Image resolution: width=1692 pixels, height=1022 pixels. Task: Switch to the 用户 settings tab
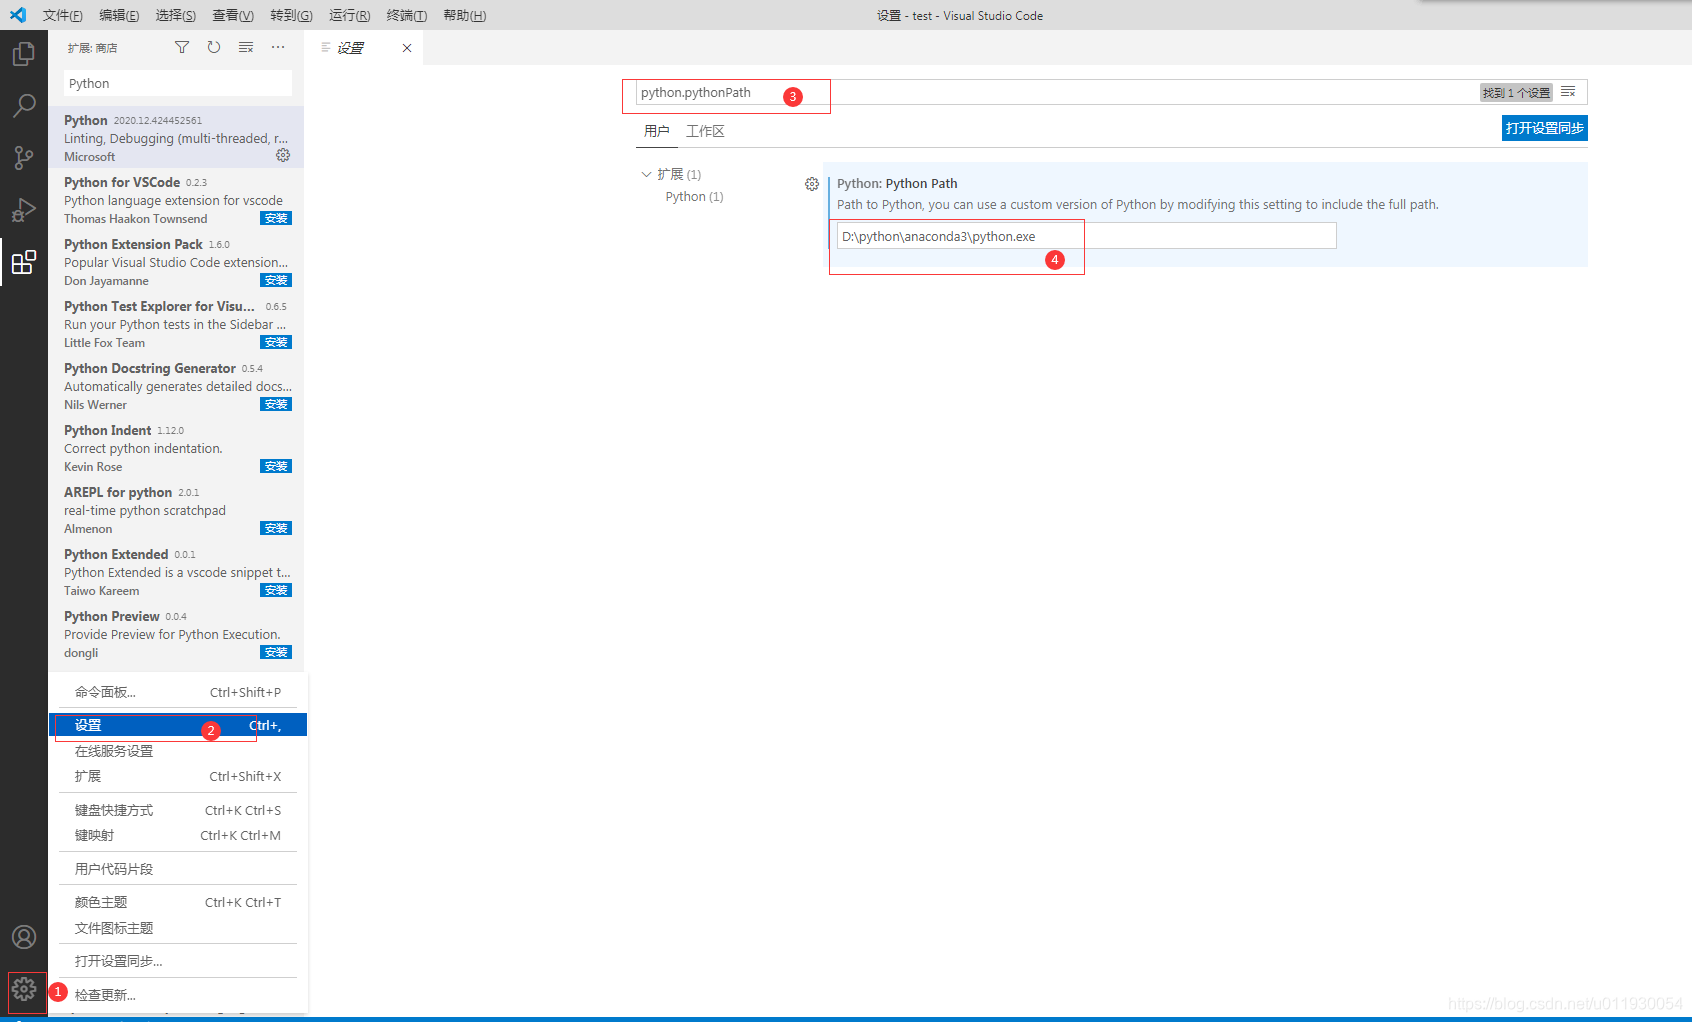657,131
